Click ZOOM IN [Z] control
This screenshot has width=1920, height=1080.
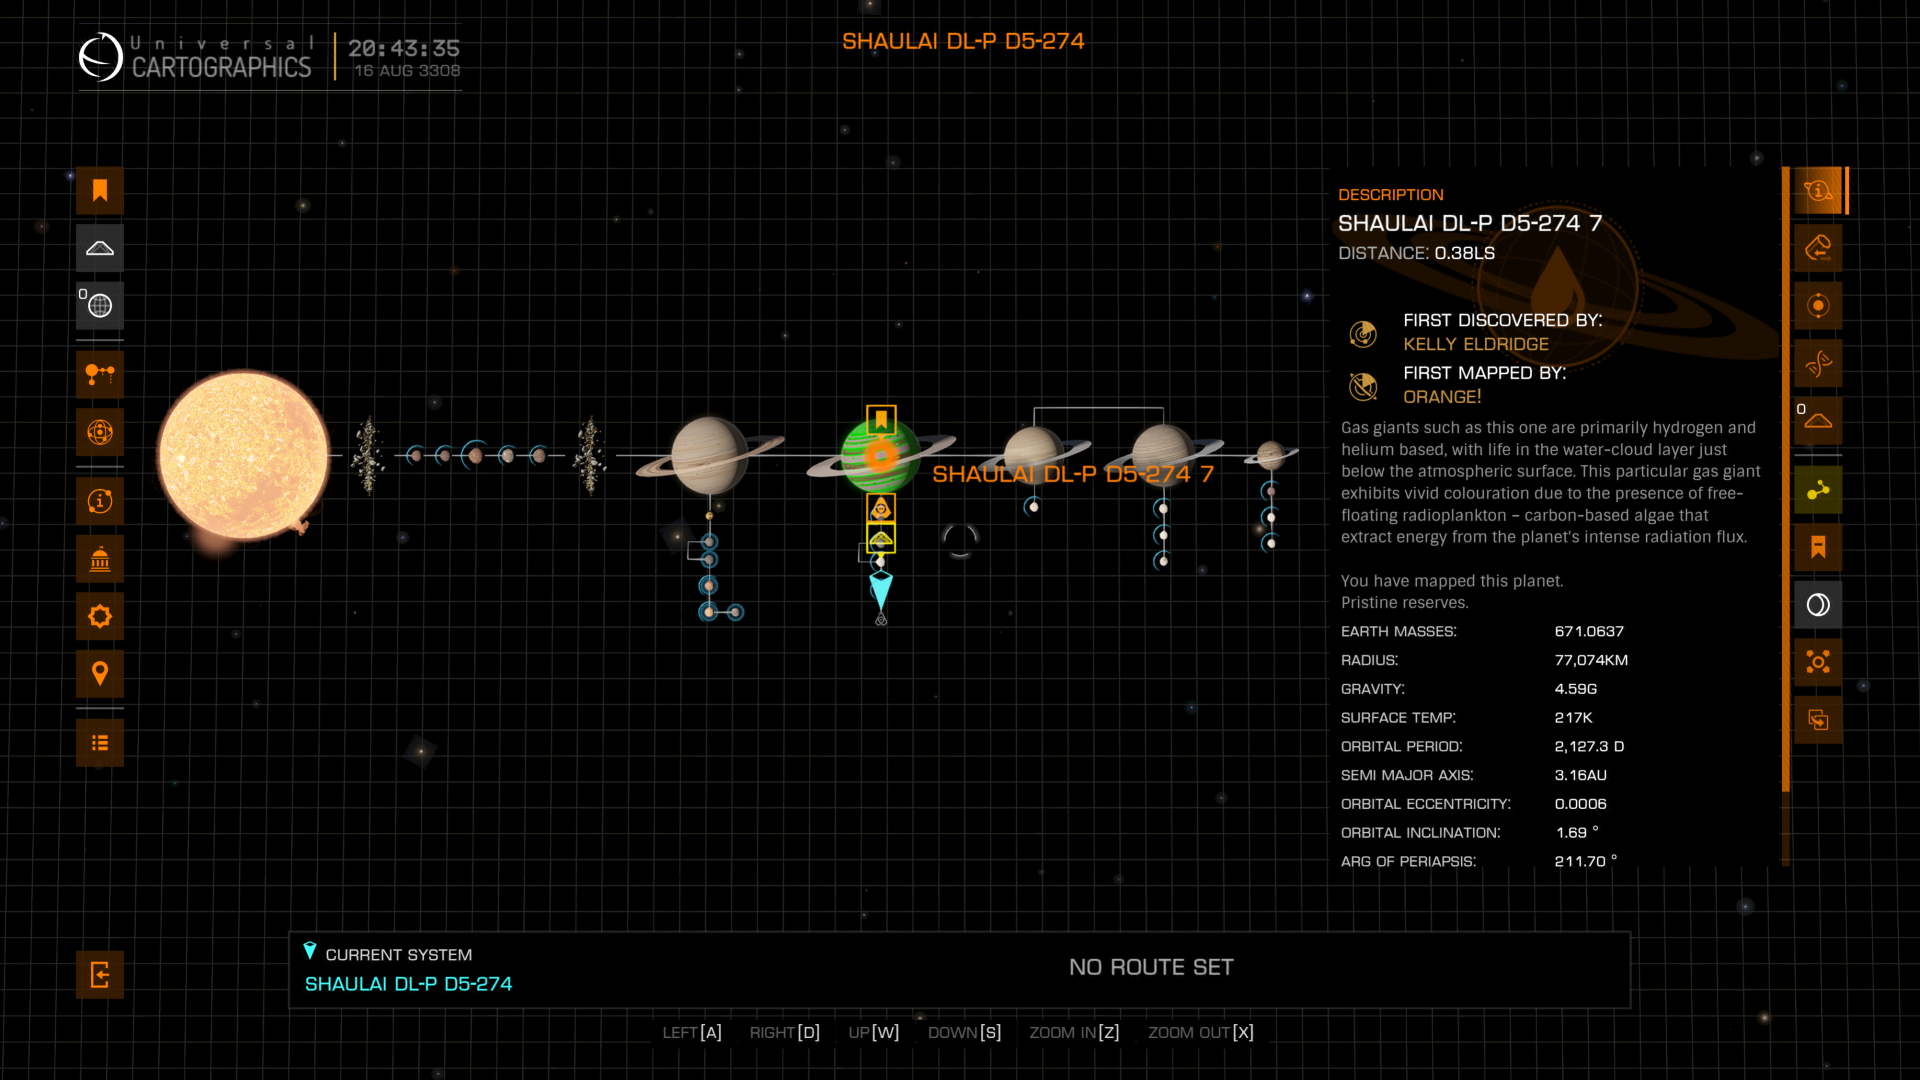point(1075,1032)
